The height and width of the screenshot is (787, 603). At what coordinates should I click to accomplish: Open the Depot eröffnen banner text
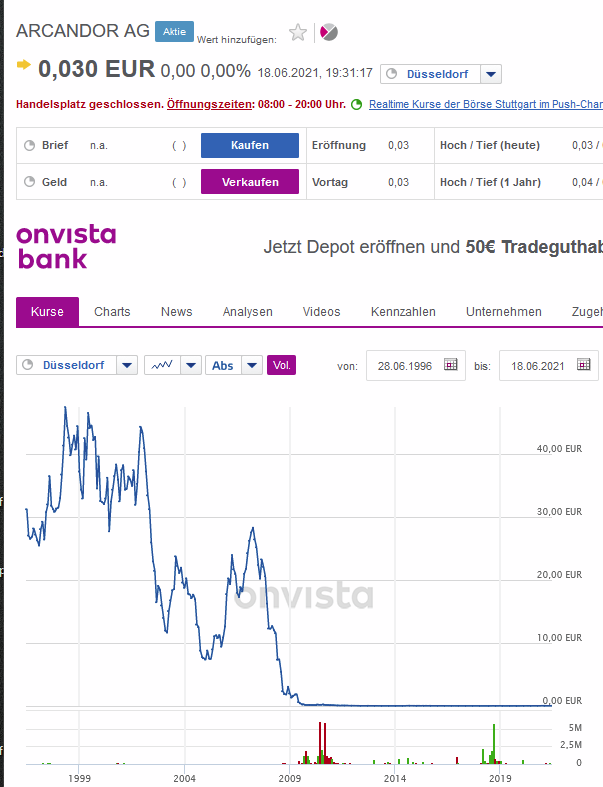[433, 247]
